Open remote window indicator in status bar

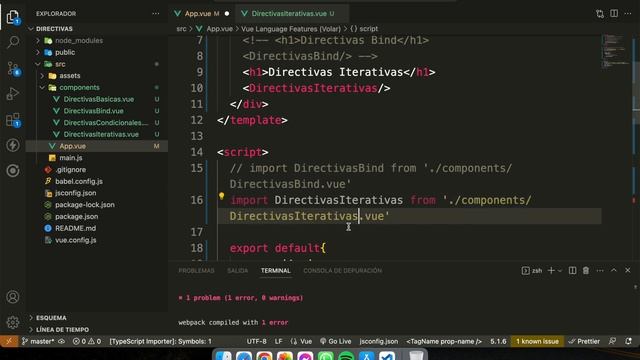coord(9,341)
